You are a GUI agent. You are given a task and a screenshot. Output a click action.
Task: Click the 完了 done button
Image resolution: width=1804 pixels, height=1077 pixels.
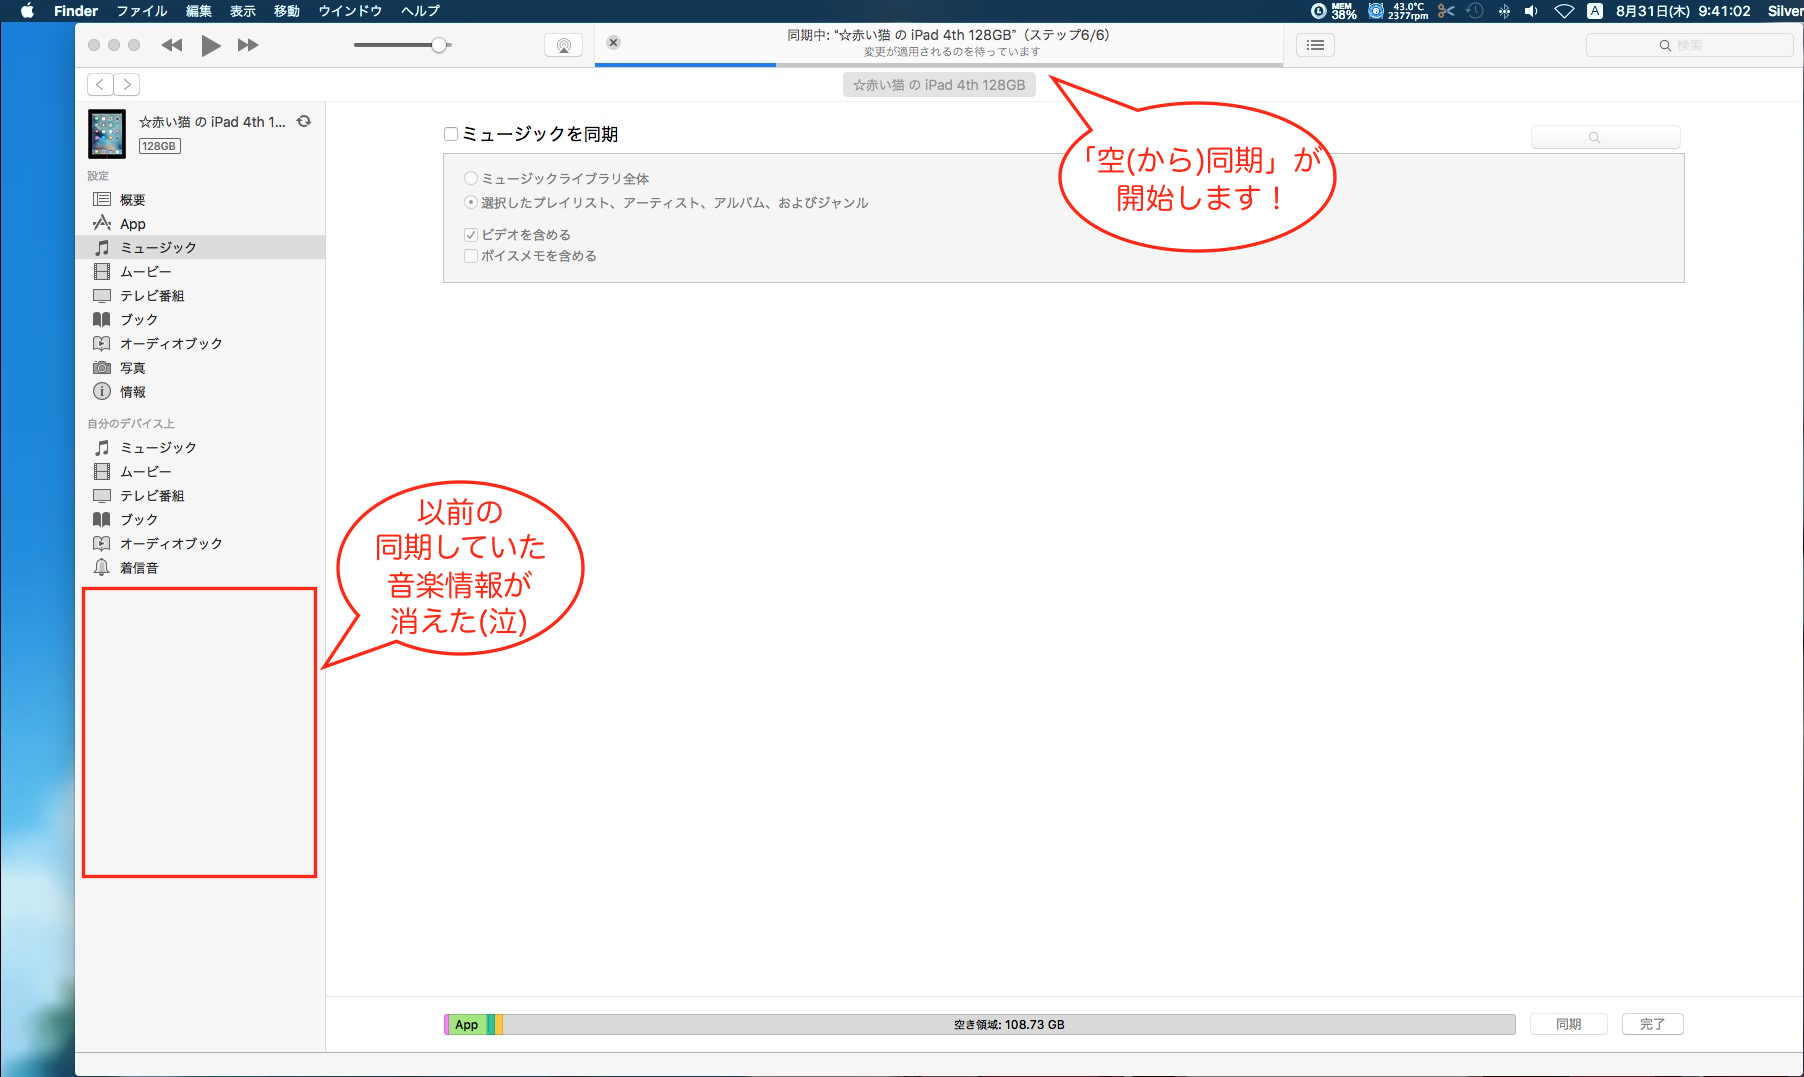(x=1652, y=1024)
